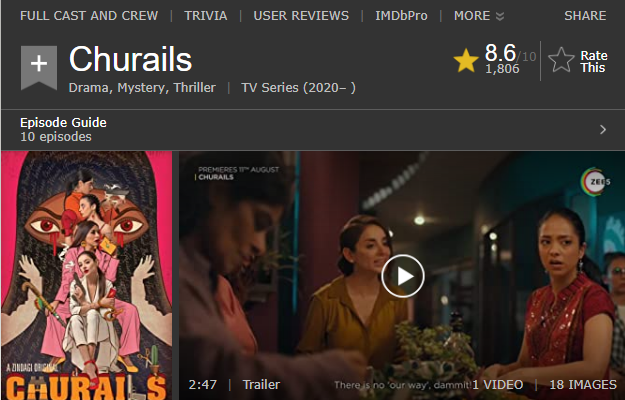Click the SHARE button
Screen dimensions: 625x400
click(585, 16)
